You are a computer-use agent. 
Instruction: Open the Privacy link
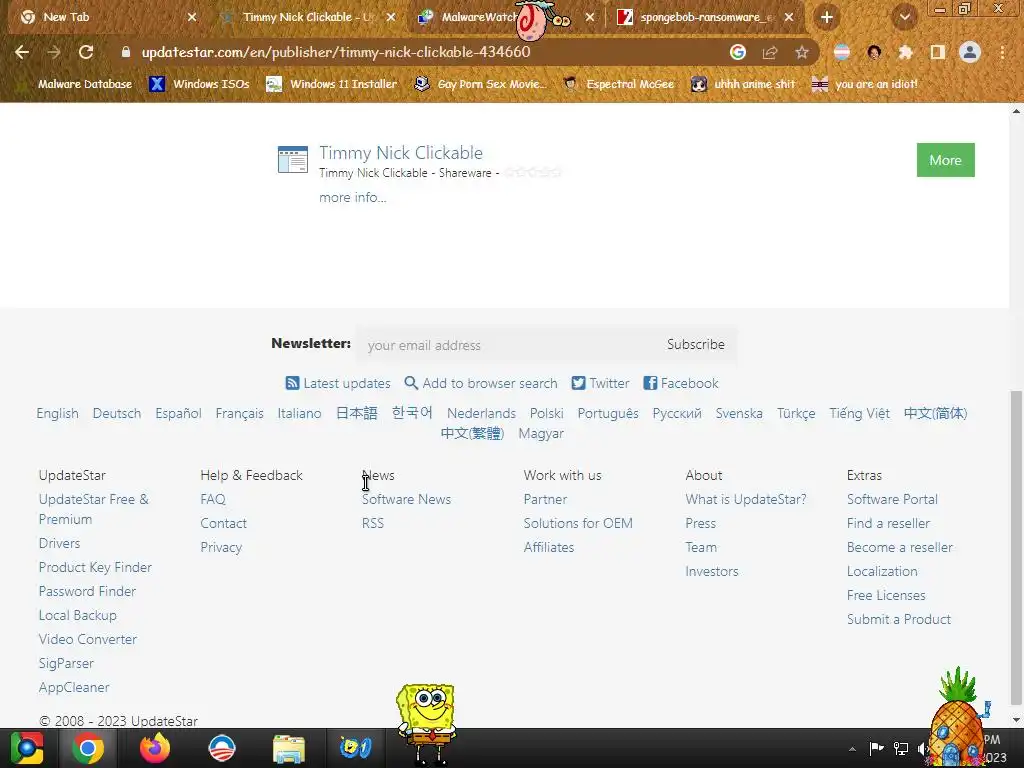coord(221,547)
